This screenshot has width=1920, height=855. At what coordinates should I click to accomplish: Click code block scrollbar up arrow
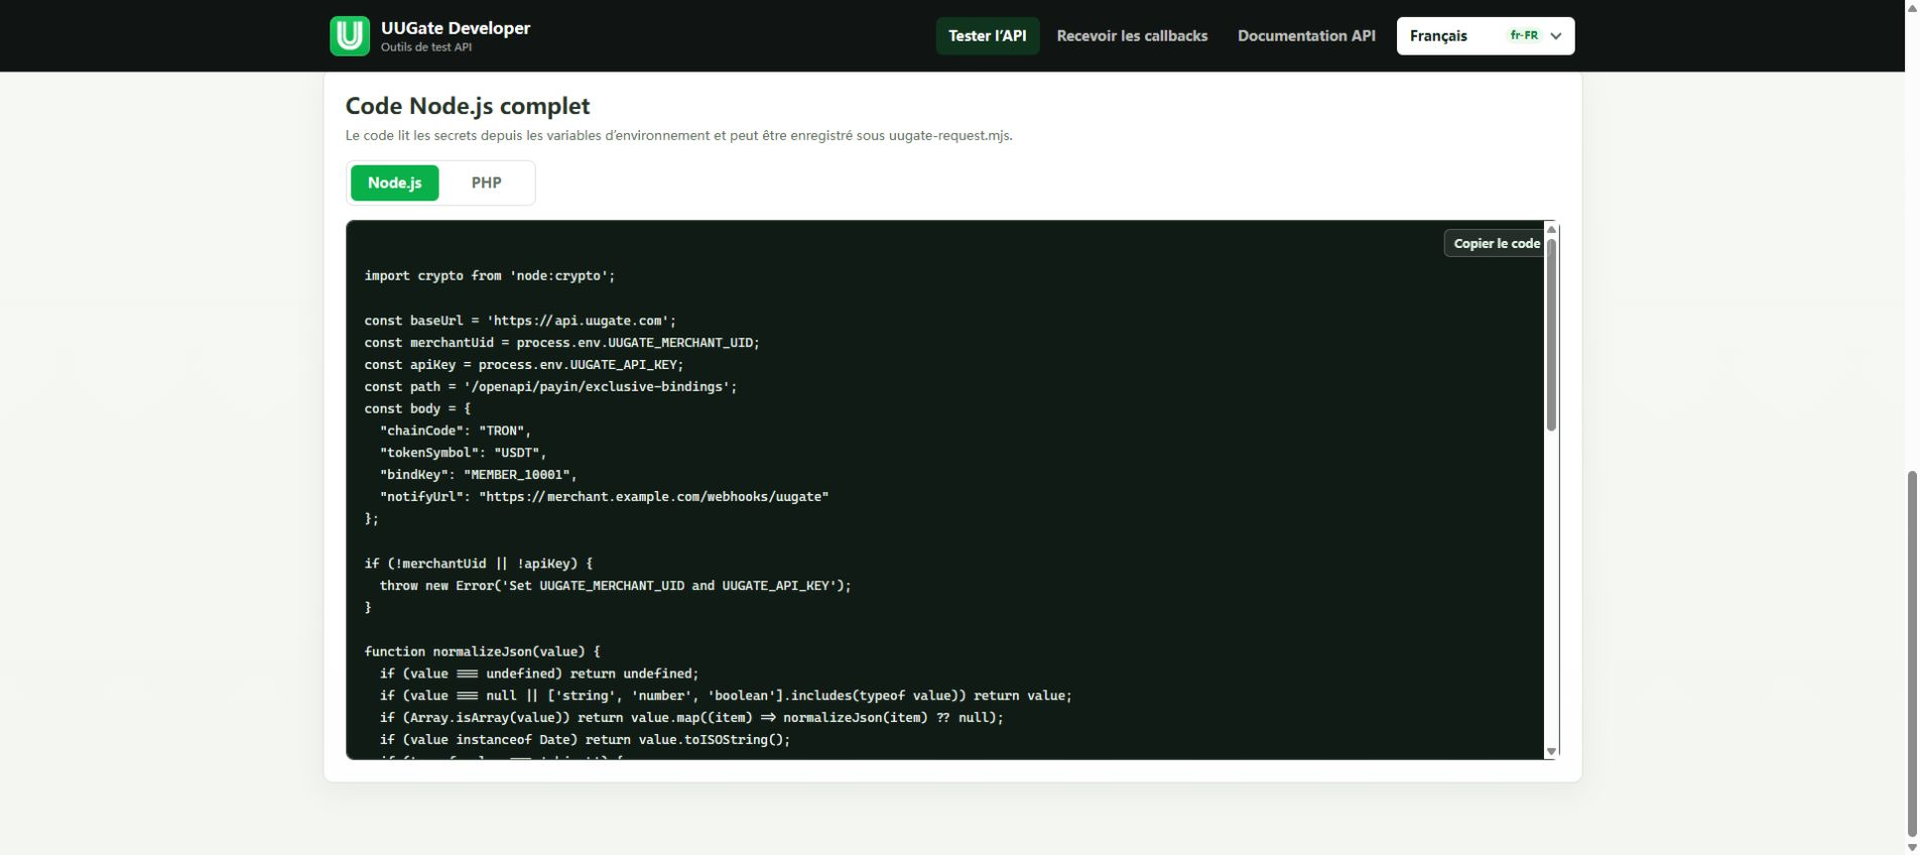(x=1552, y=229)
